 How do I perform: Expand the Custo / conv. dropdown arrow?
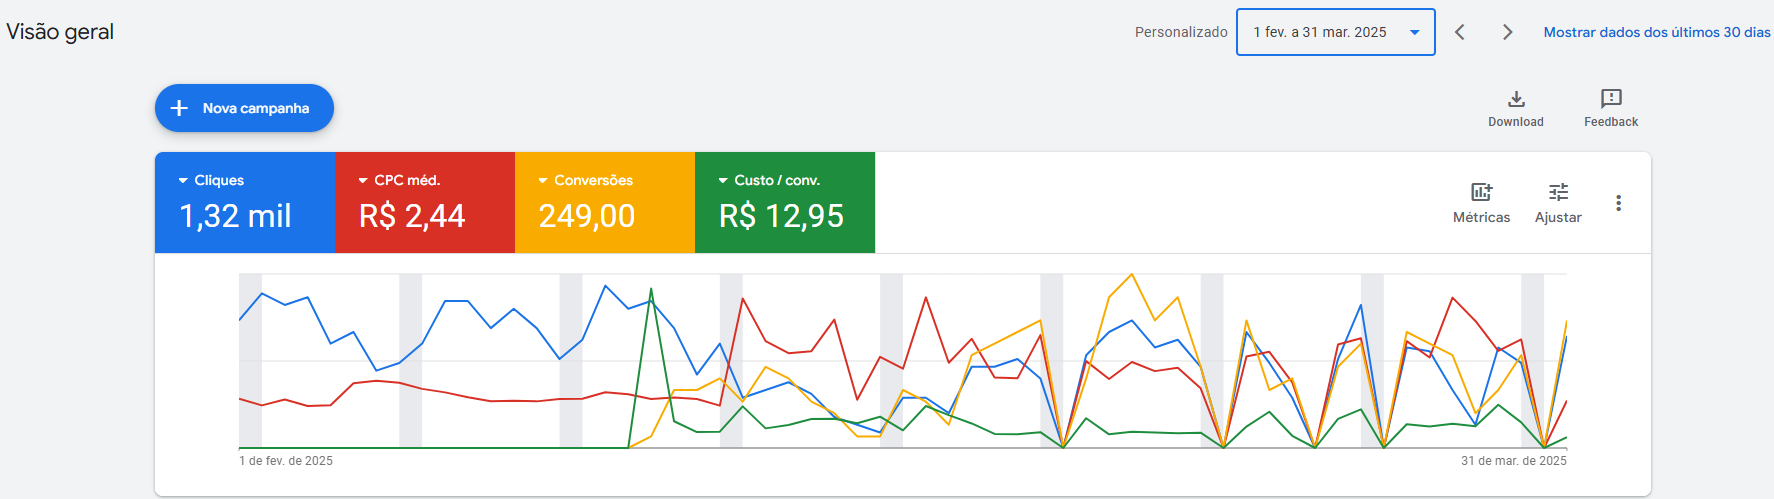click(x=723, y=181)
